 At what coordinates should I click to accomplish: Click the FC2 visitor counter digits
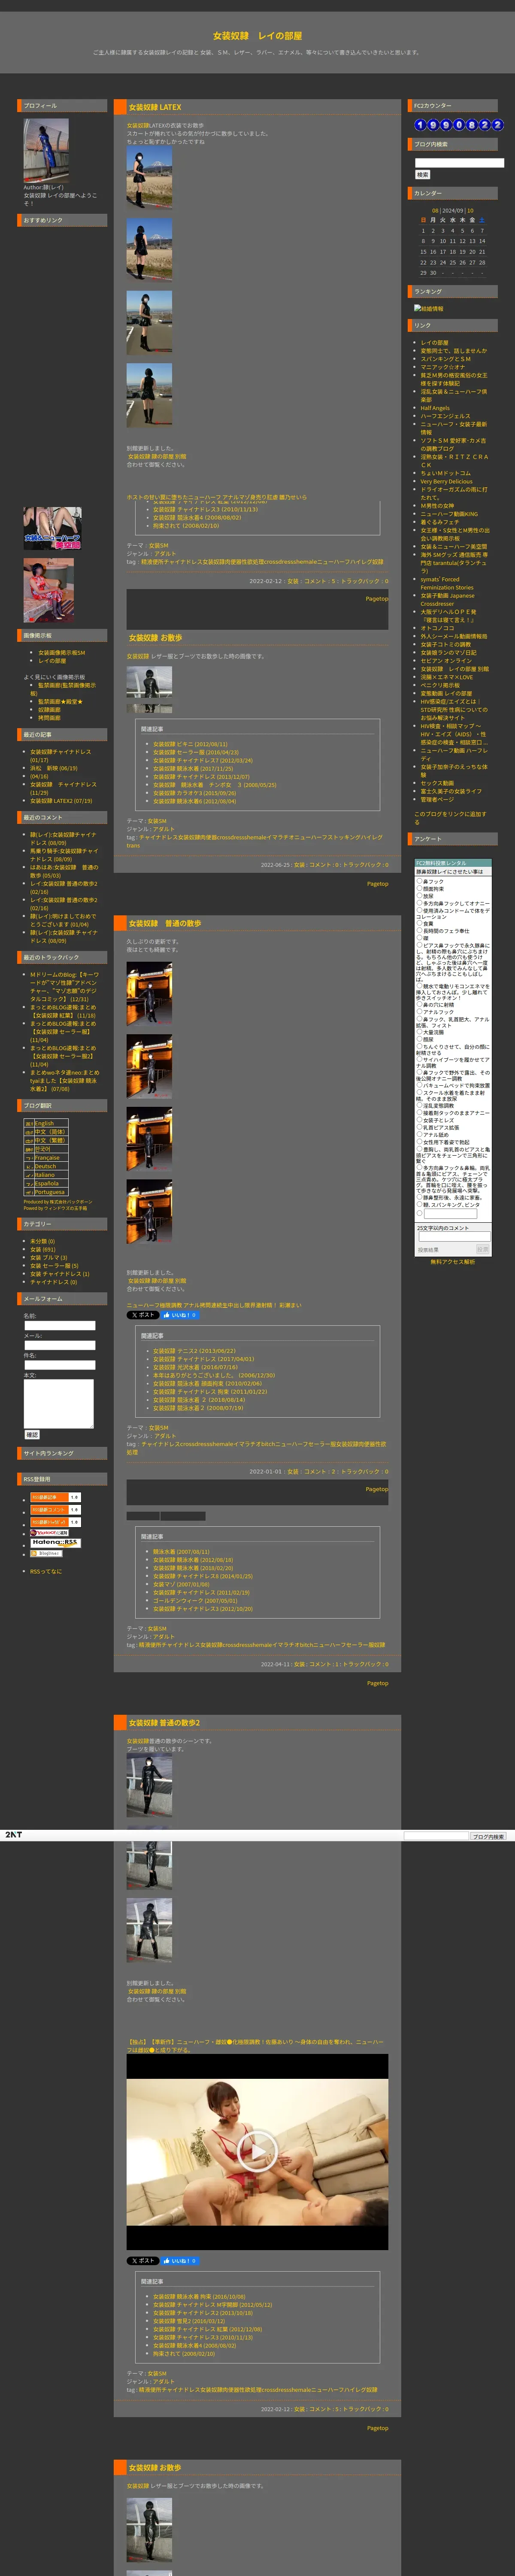pyautogui.click(x=459, y=125)
